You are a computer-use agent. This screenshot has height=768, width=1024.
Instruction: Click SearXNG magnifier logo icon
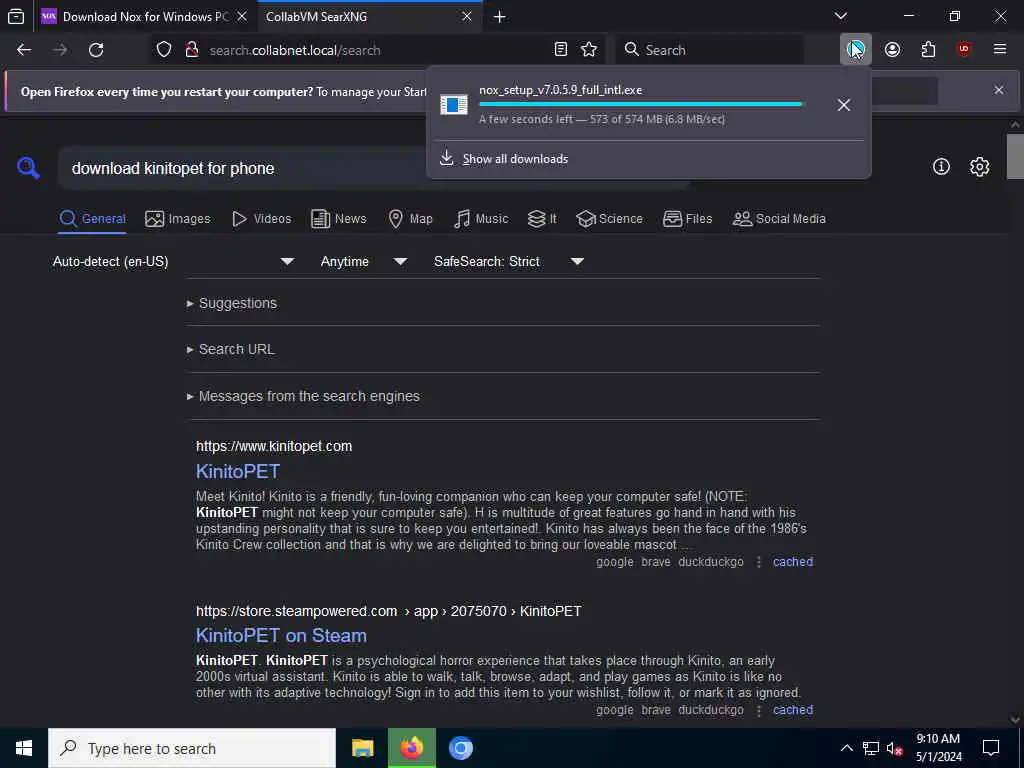tap(28, 168)
